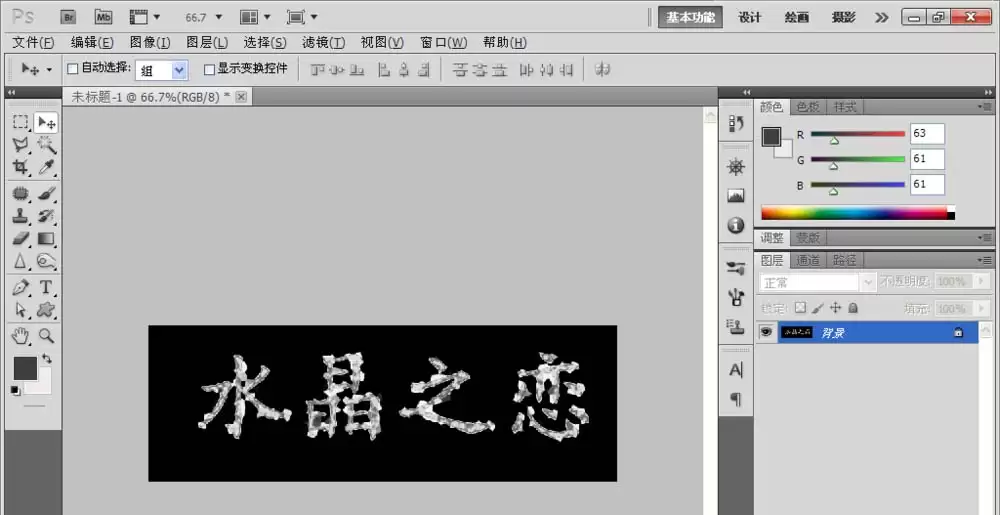Screen dimensions: 1000x515
Task: Enable the 自动选择 checkbox
Action: coord(73,69)
